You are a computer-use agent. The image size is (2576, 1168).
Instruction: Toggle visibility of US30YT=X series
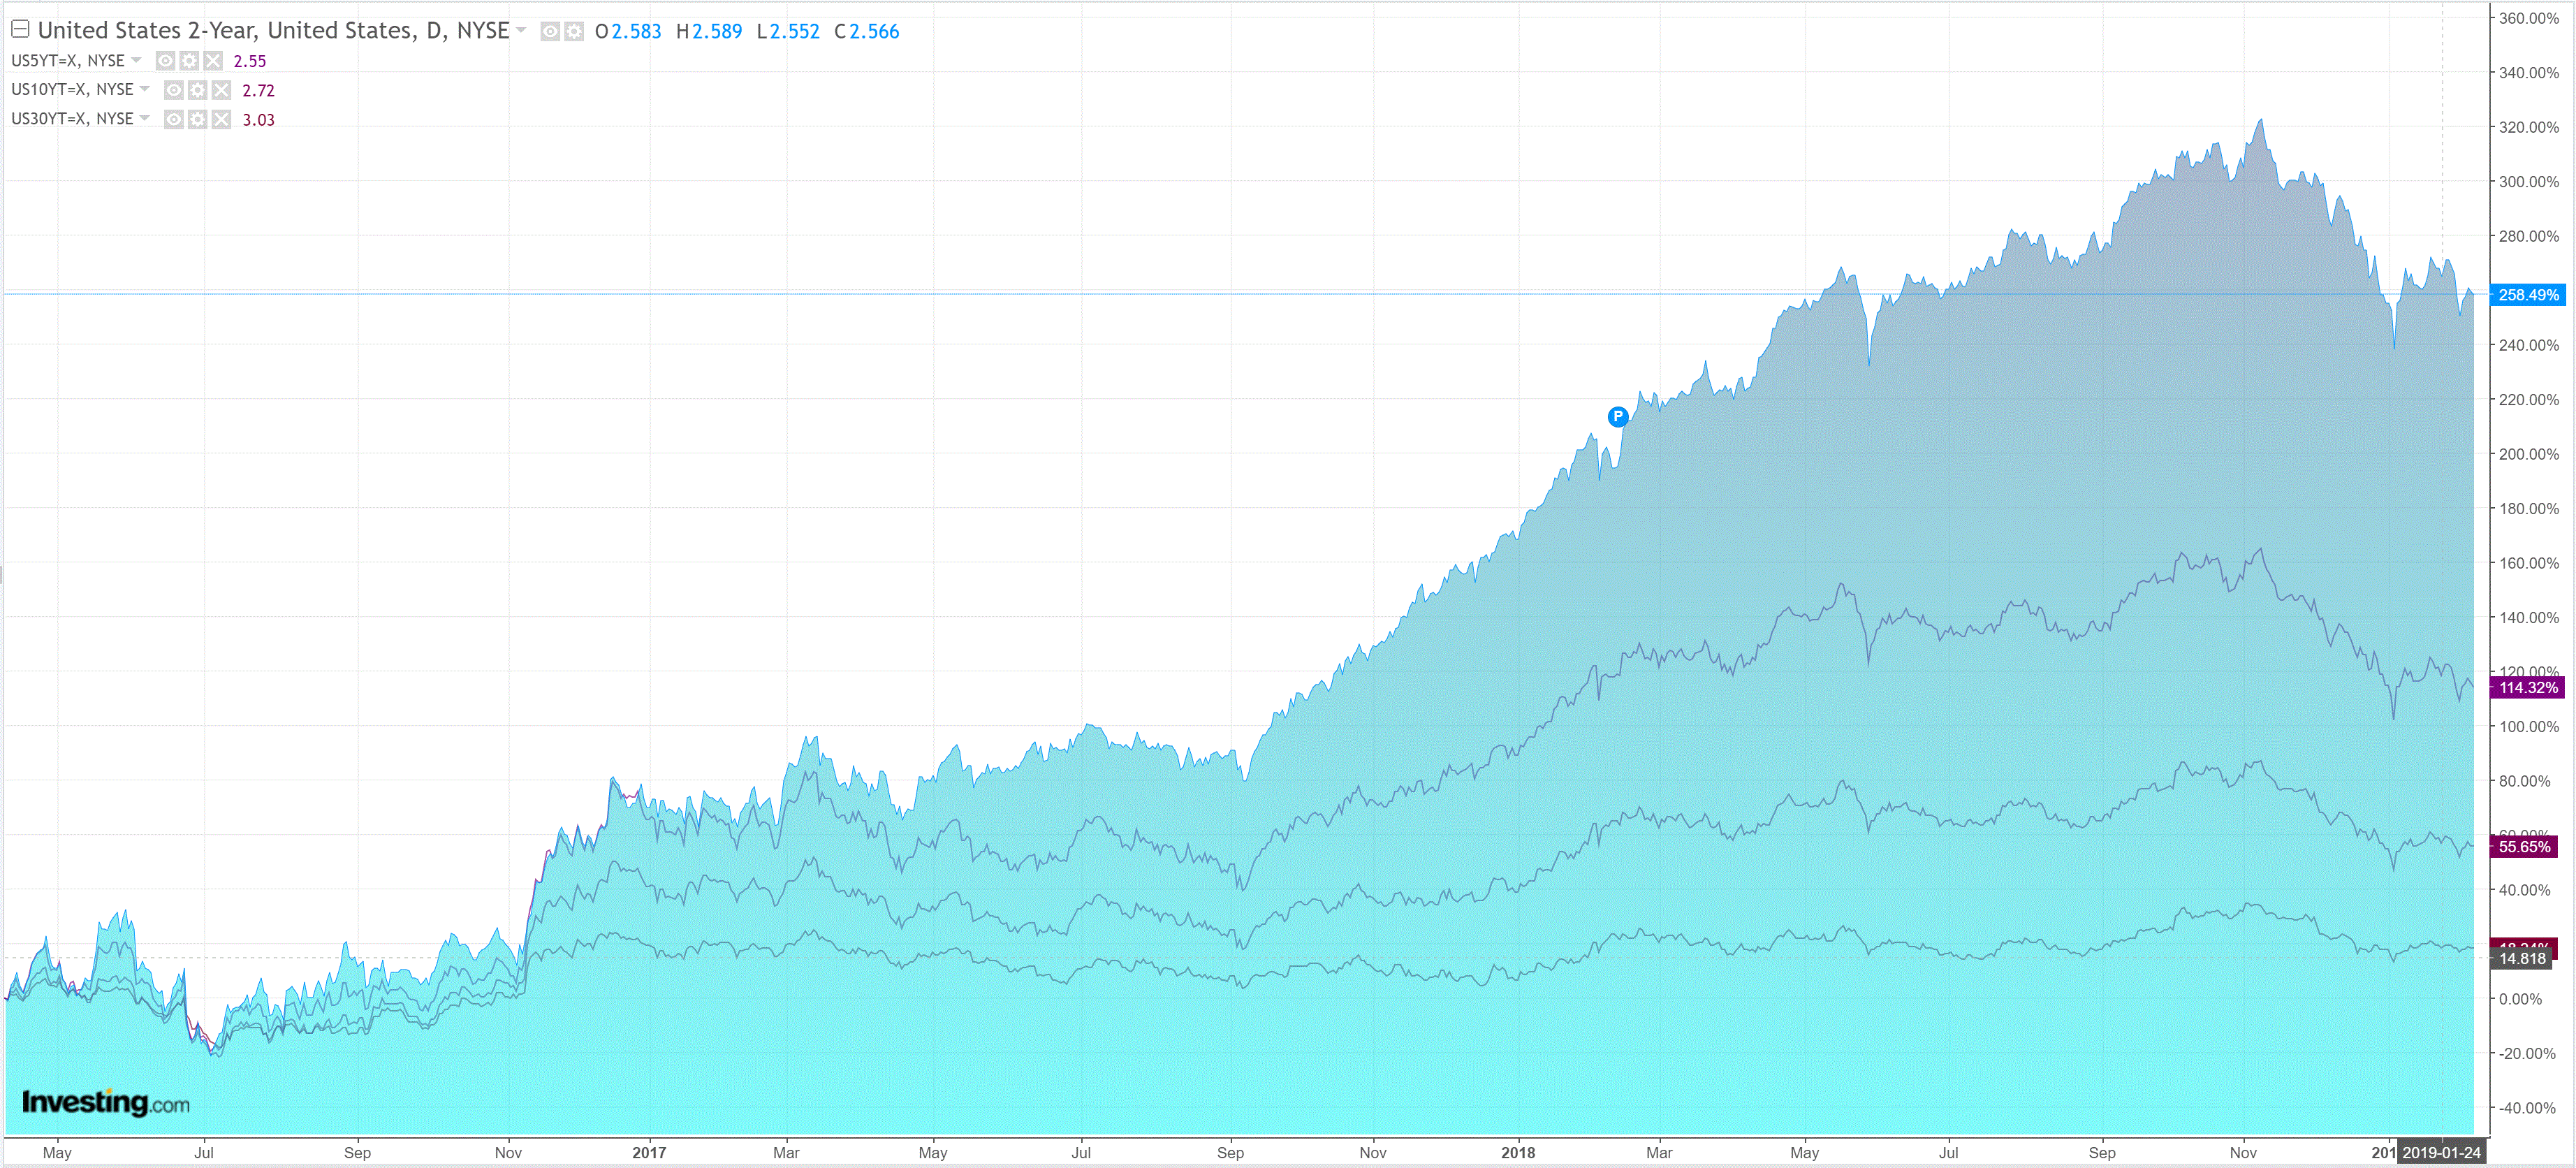(174, 120)
